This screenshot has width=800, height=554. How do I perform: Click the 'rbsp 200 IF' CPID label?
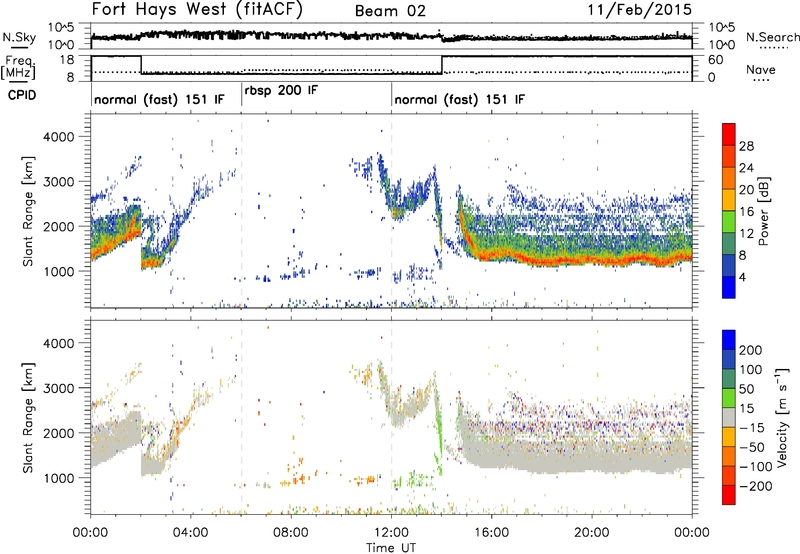(281, 91)
